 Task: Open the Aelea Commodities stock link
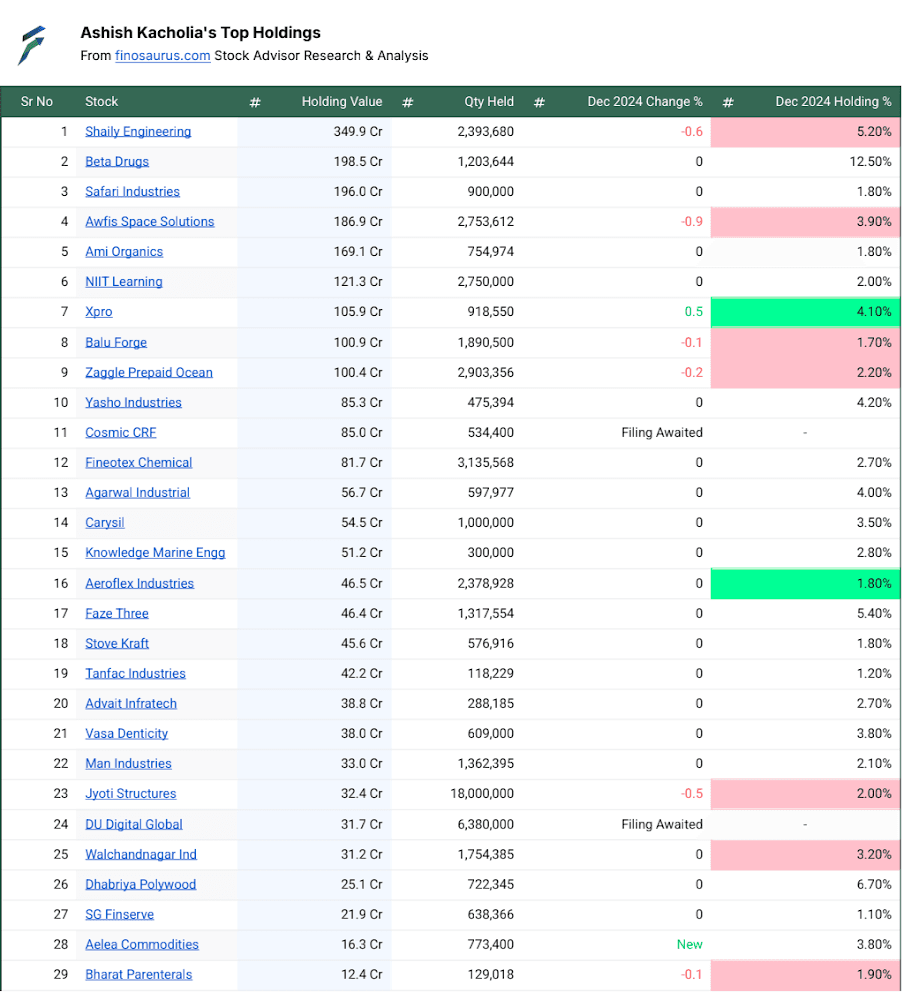(142, 944)
